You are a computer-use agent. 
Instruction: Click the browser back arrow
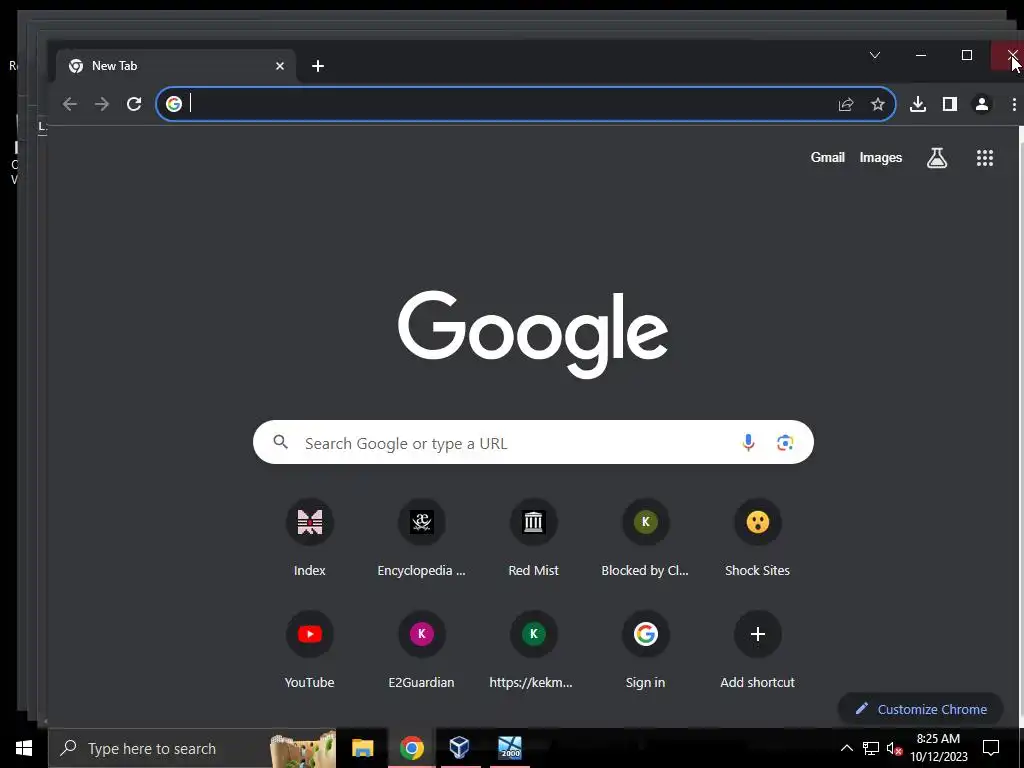coord(70,104)
